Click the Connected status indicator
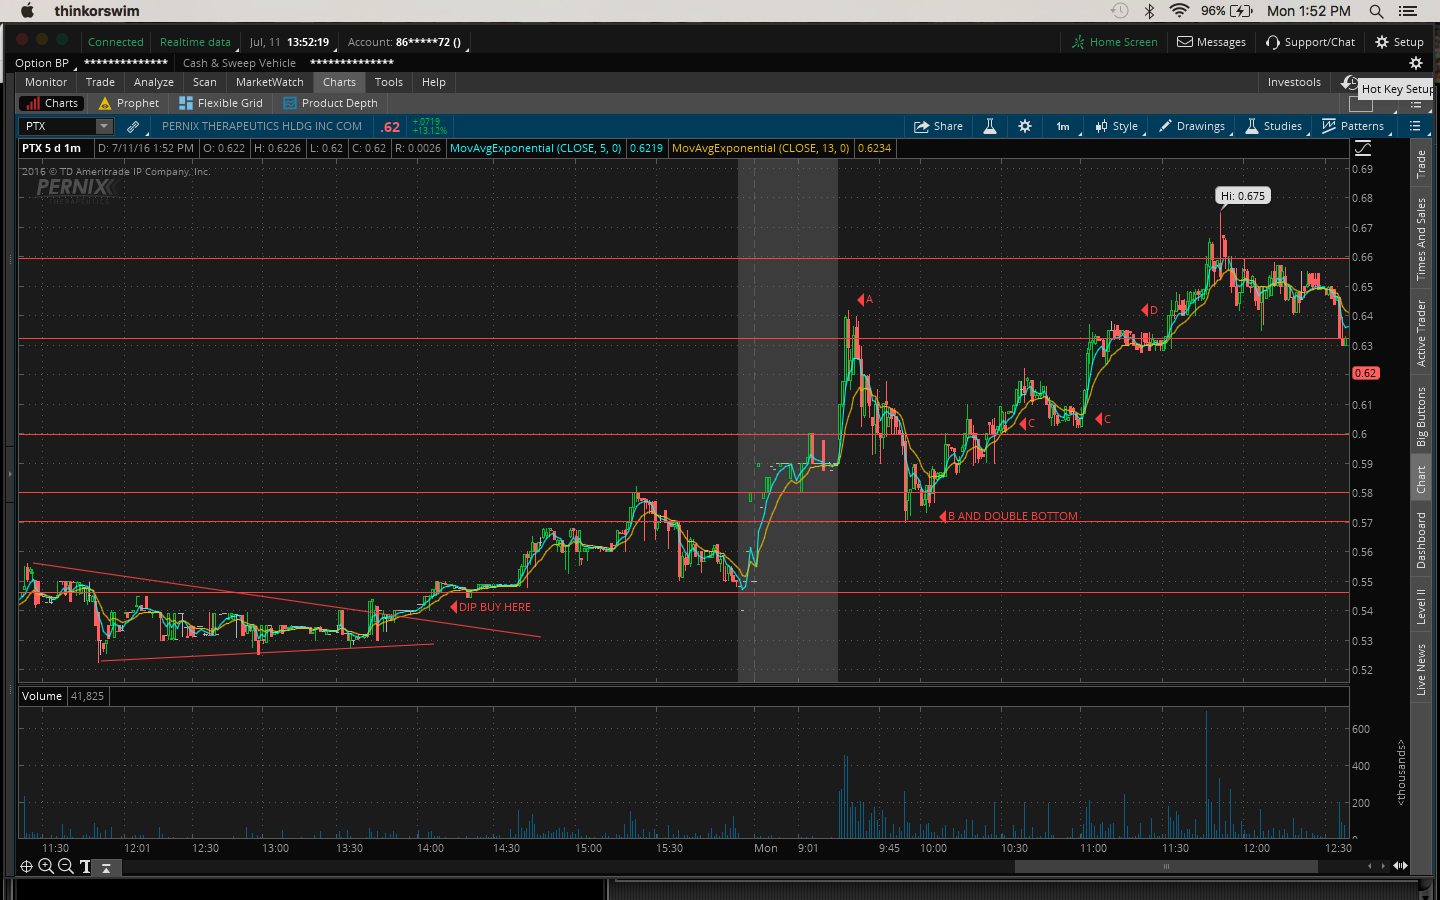1440x900 pixels. click(116, 42)
